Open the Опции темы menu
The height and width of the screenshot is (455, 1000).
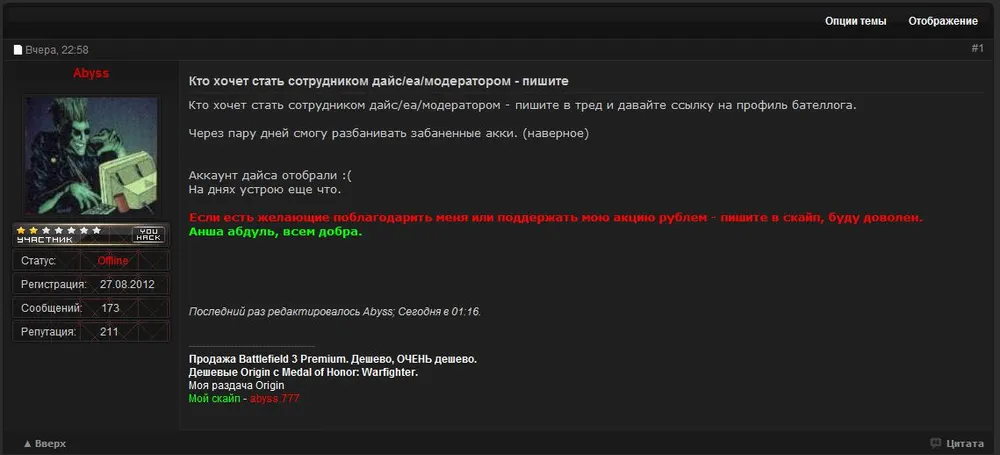coord(855,21)
